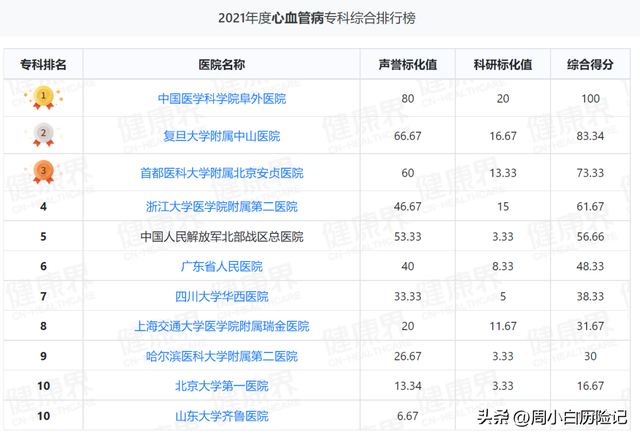Click the total score 83.34
The width and height of the screenshot is (640, 438).
pyautogui.click(x=590, y=136)
